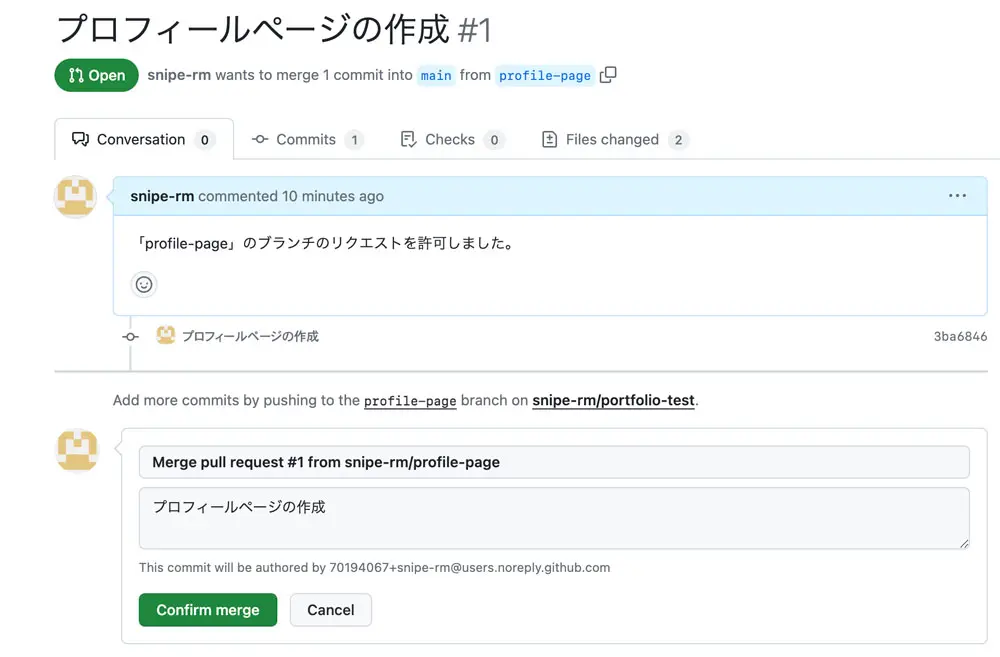Screen dimensions: 1000x657
Task: Click the small commit author avatar
Action: pos(166,336)
